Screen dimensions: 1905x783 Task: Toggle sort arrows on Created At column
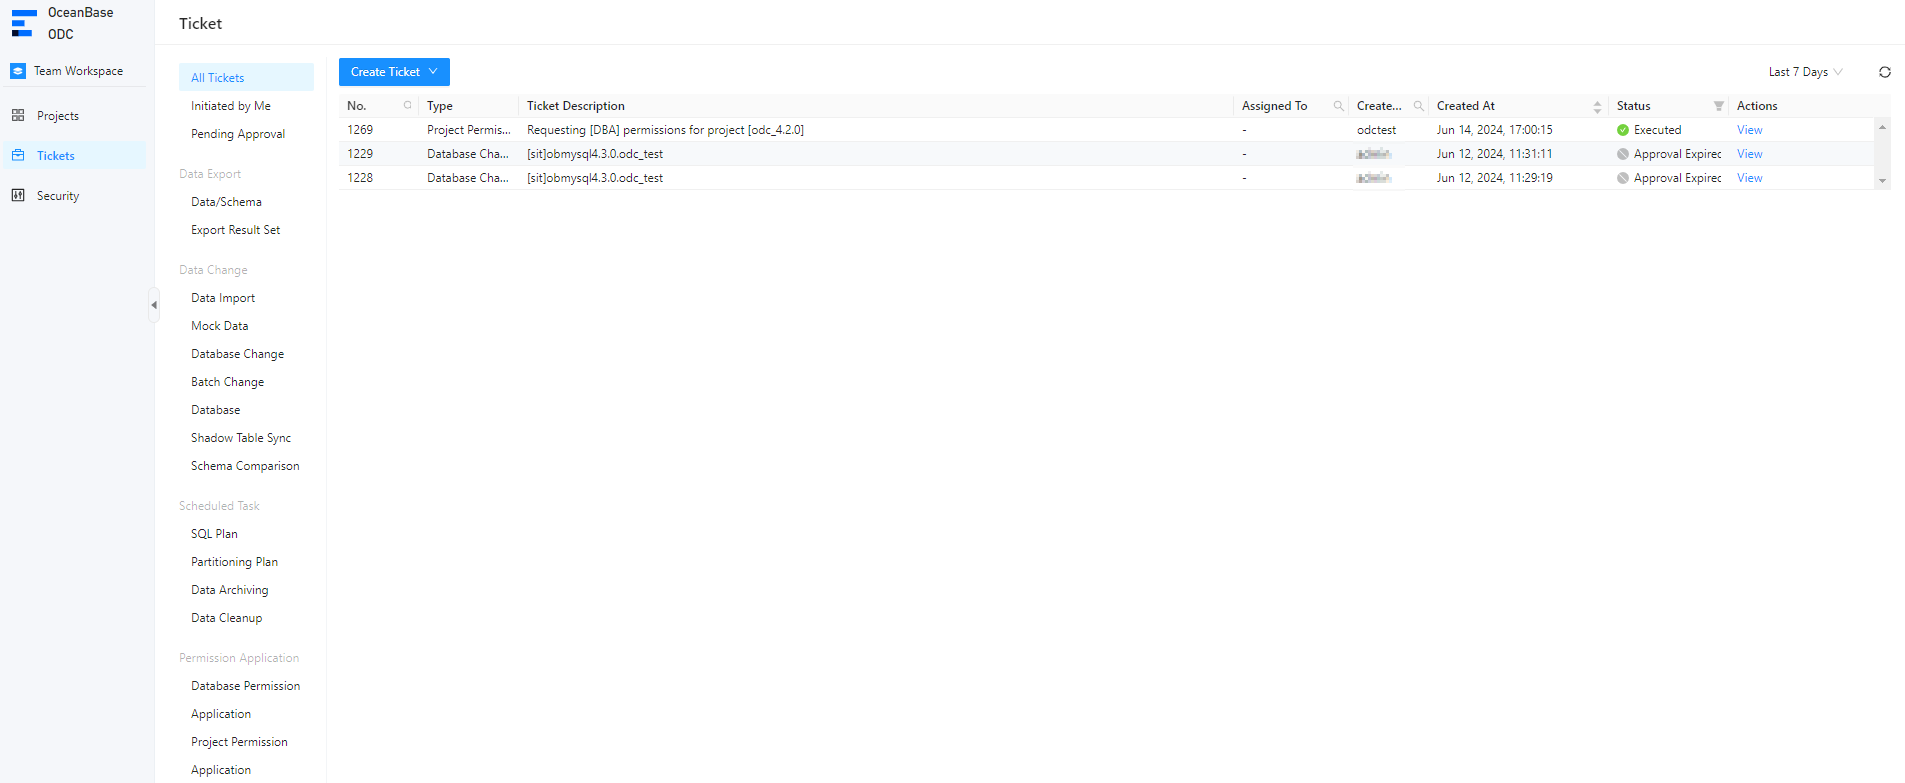tap(1597, 106)
